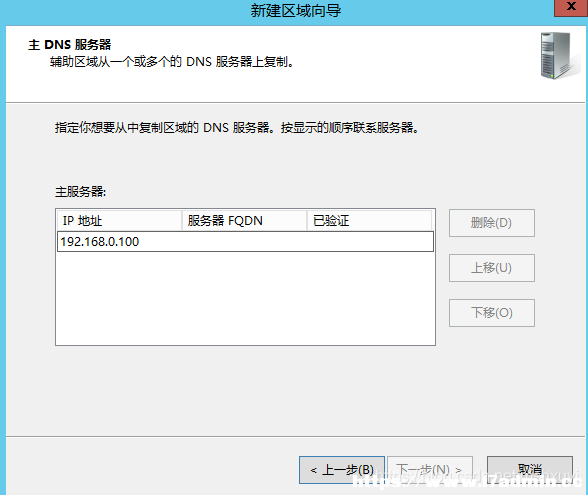Click the instruction text about 复制区域

(x=237, y=128)
